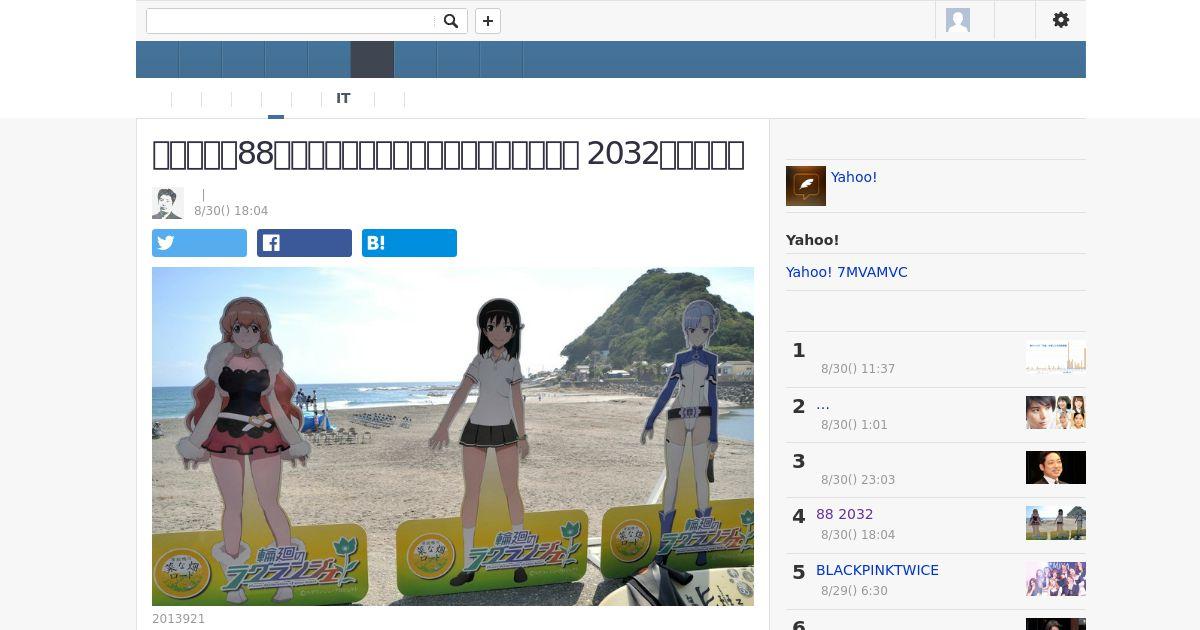Click ranking 3 man thumbnail

pos(1056,468)
